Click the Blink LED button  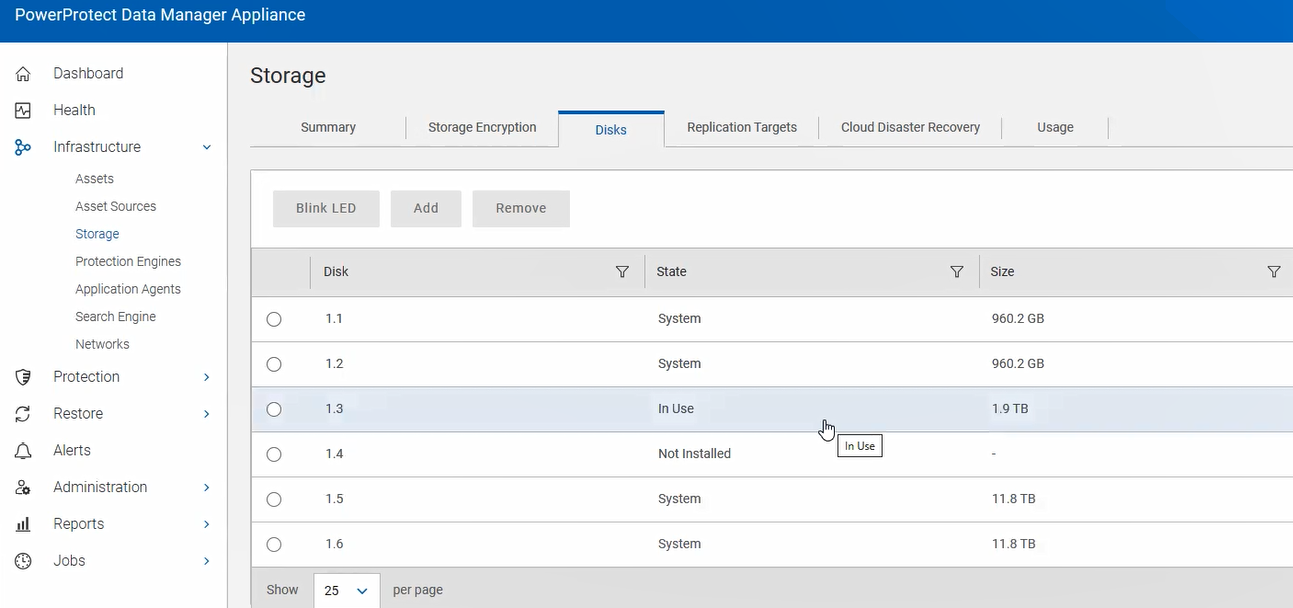[x=326, y=208]
